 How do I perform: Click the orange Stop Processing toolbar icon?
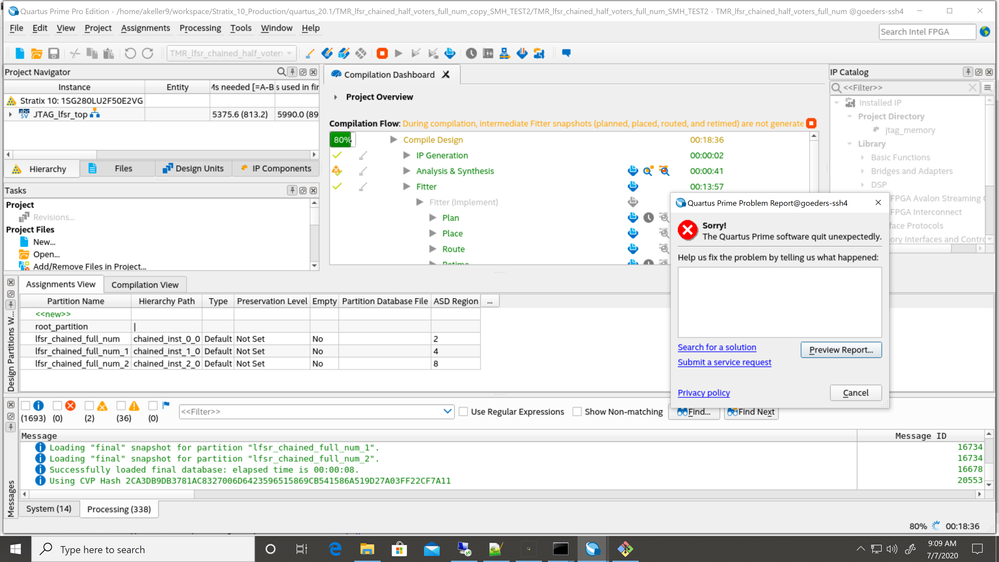382,53
